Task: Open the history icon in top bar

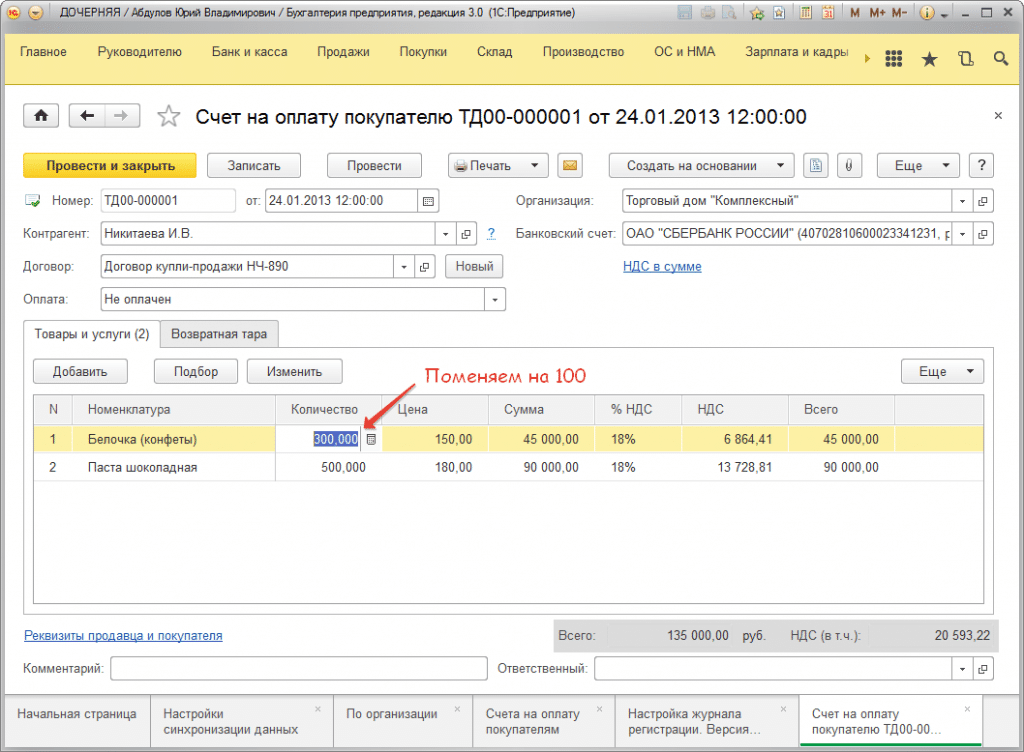Action: 965,59
